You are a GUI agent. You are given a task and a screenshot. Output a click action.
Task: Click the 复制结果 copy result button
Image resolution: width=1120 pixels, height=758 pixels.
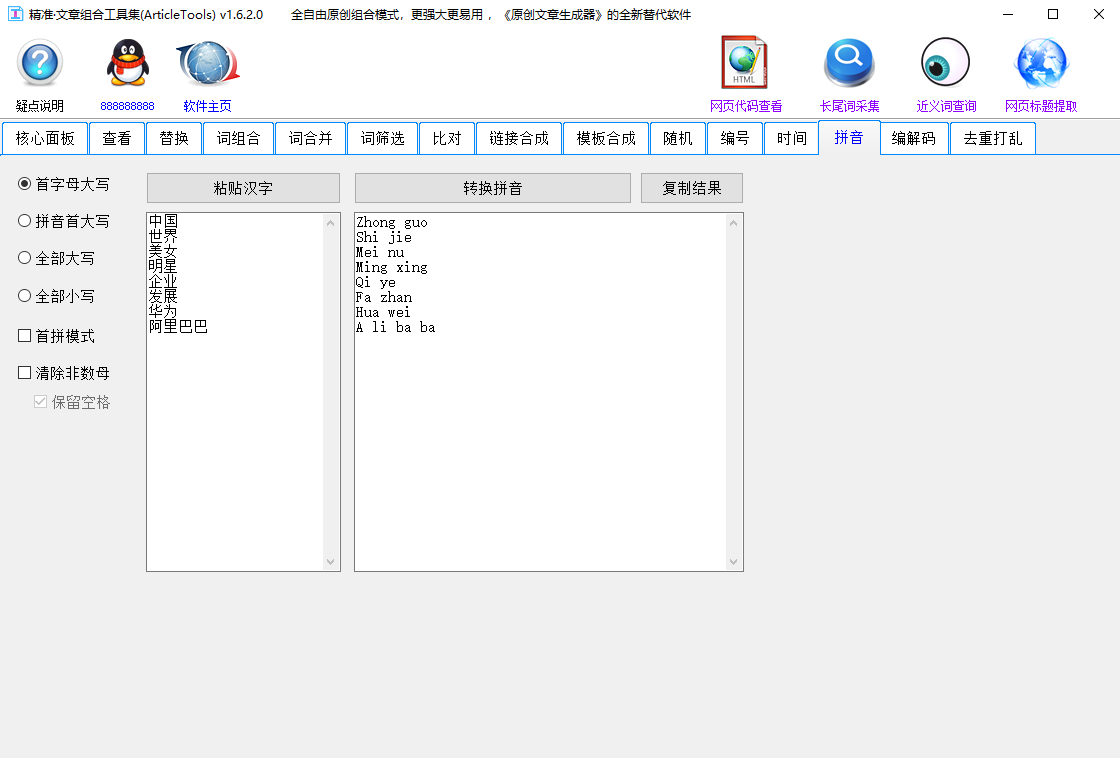point(691,187)
